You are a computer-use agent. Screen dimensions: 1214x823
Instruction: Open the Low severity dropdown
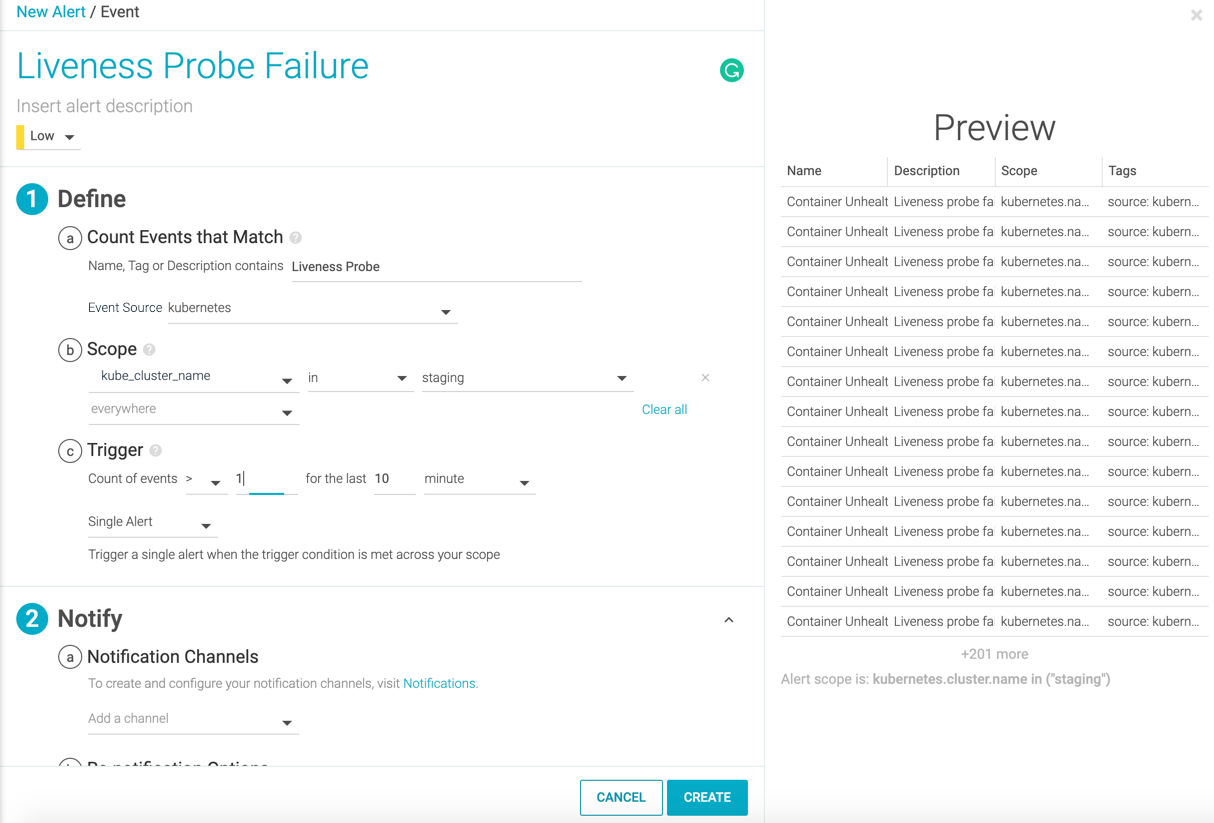click(49, 137)
